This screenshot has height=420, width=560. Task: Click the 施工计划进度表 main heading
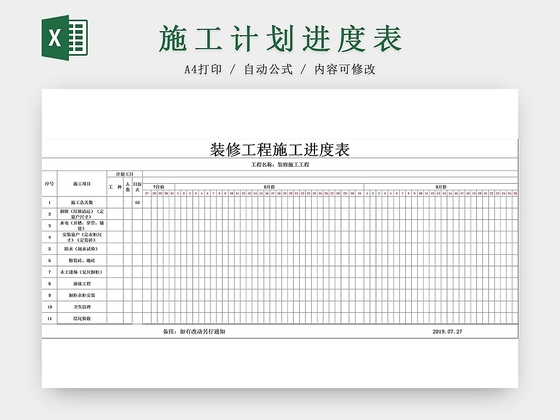click(x=281, y=39)
